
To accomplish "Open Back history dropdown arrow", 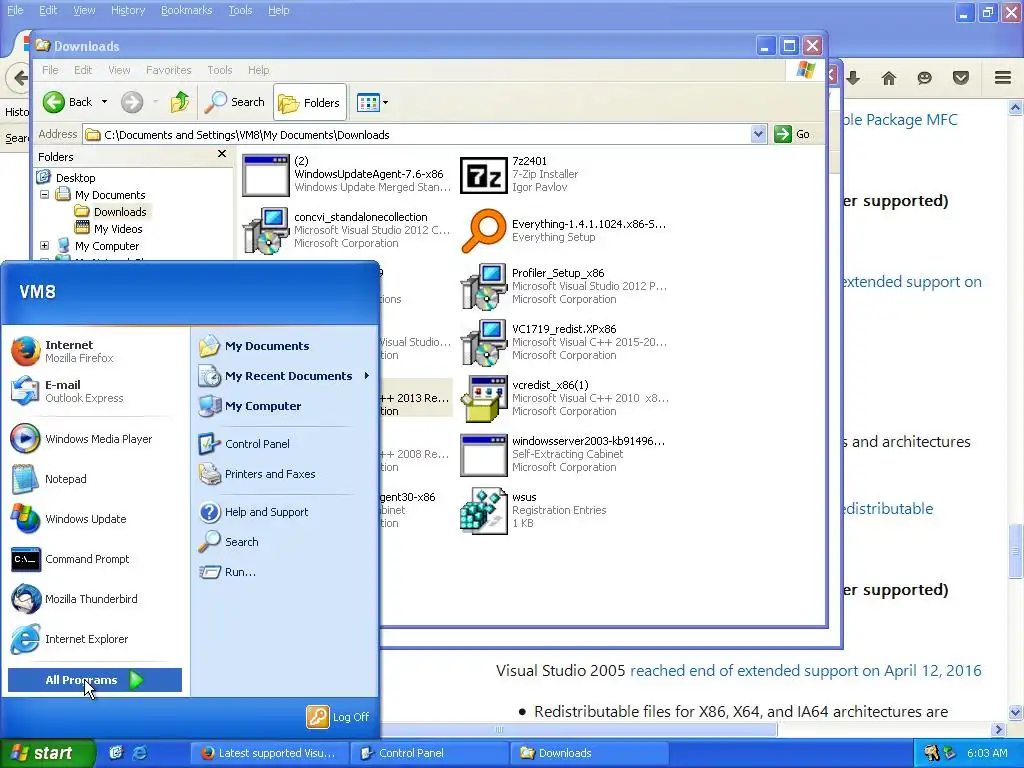I will click(x=104, y=102).
